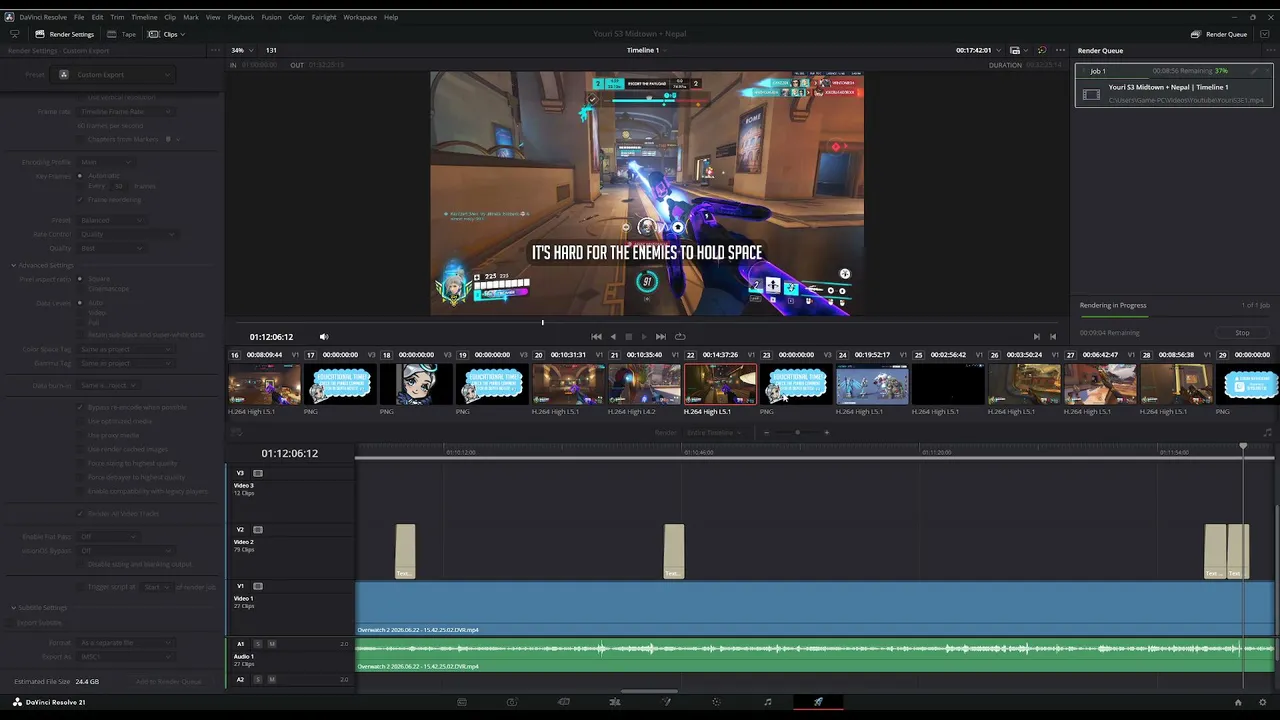1280x720 pixels.
Task: Open the Fairlight menu
Action: click(324, 17)
